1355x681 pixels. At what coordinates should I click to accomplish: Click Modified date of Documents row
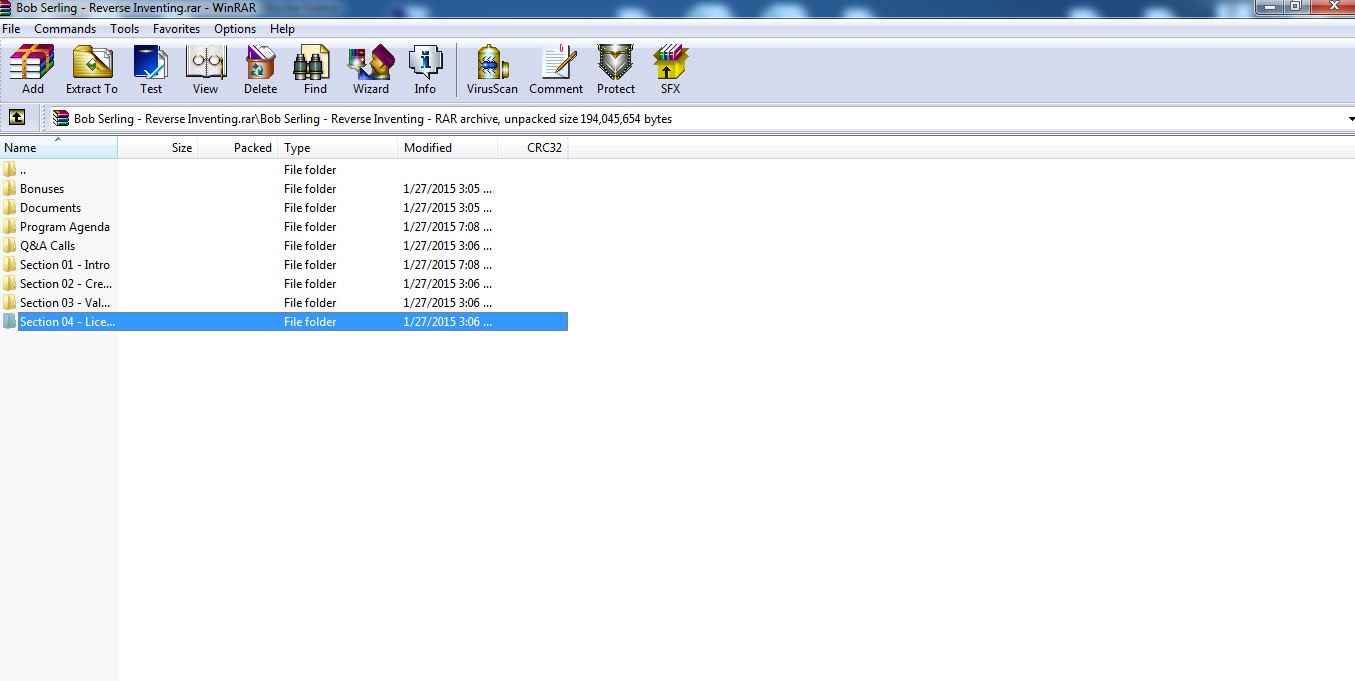[x=447, y=208]
